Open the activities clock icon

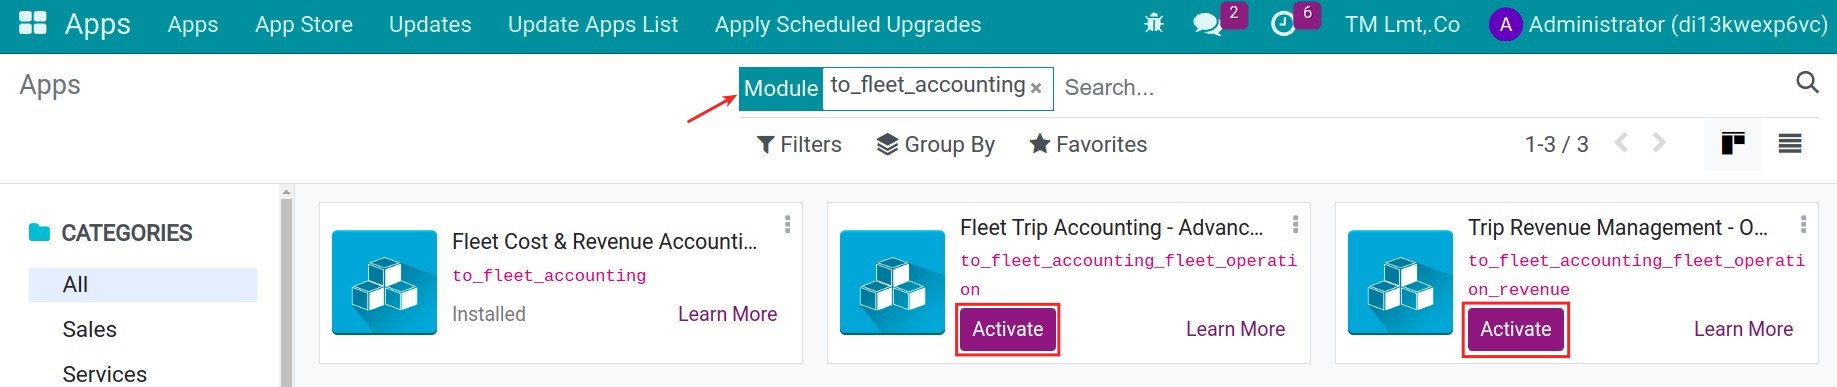coord(1283,24)
